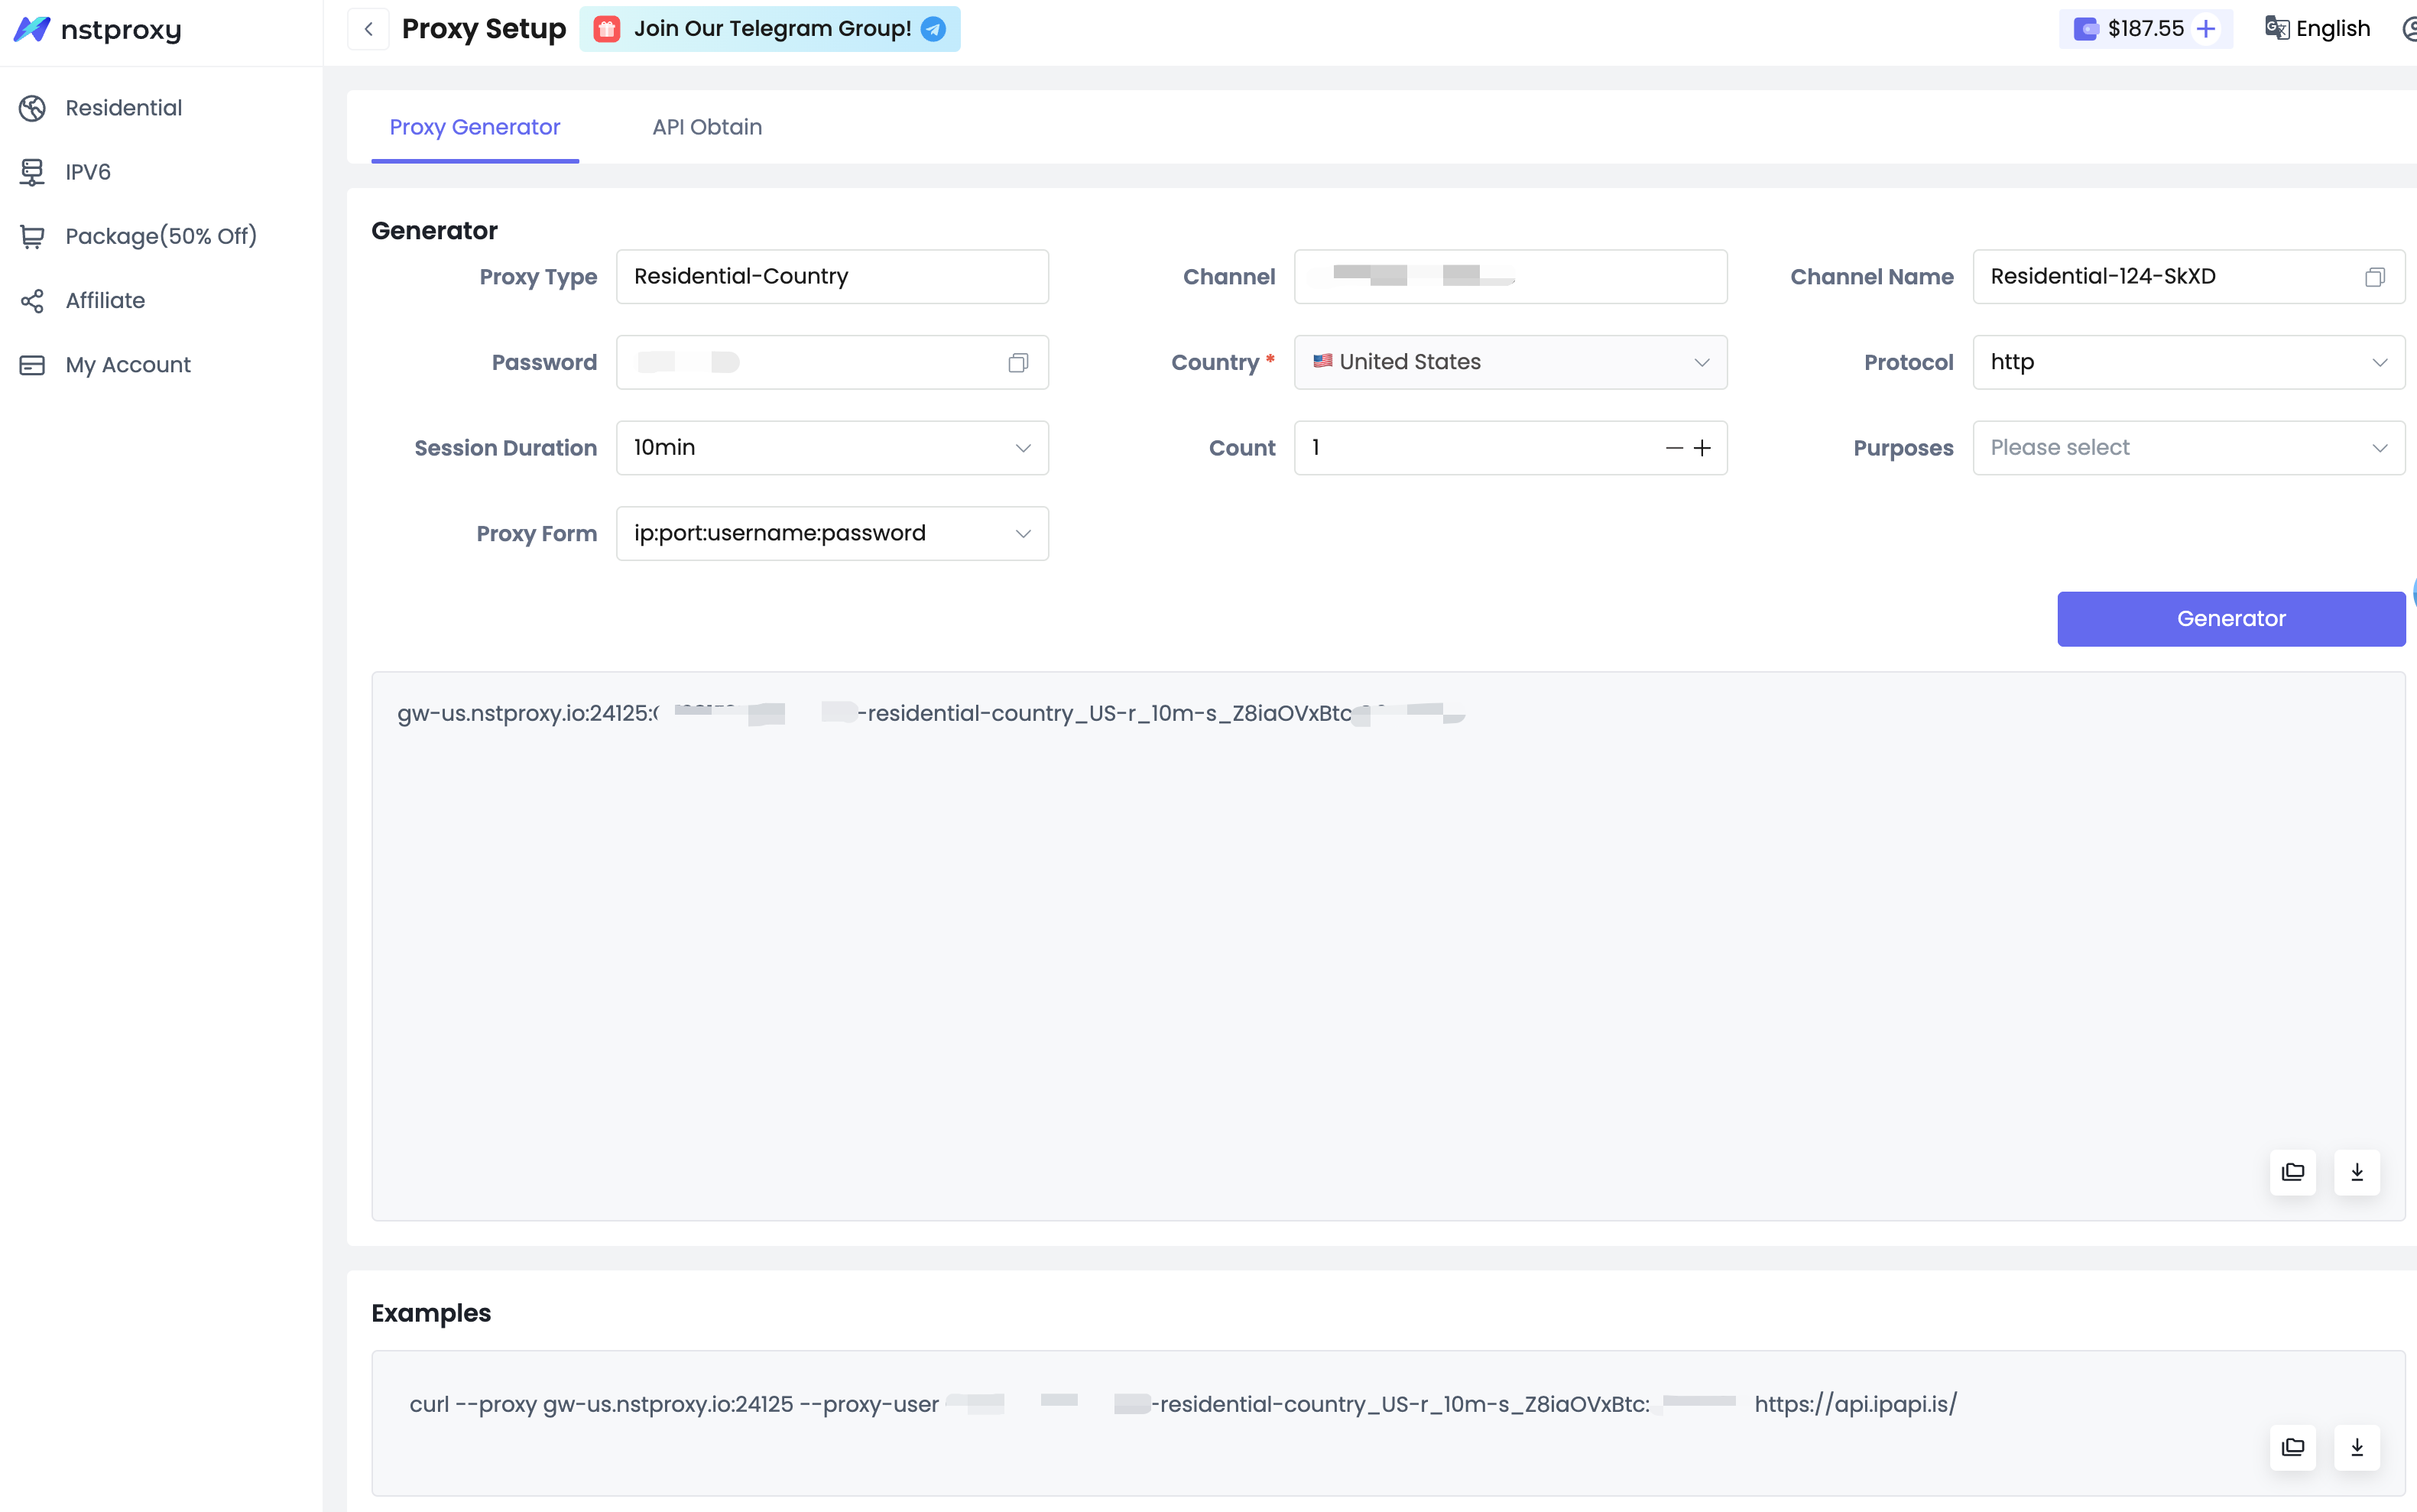Copy the Channel Name value
The width and height of the screenshot is (2417, 1512).
click(x=2374, y=277)
